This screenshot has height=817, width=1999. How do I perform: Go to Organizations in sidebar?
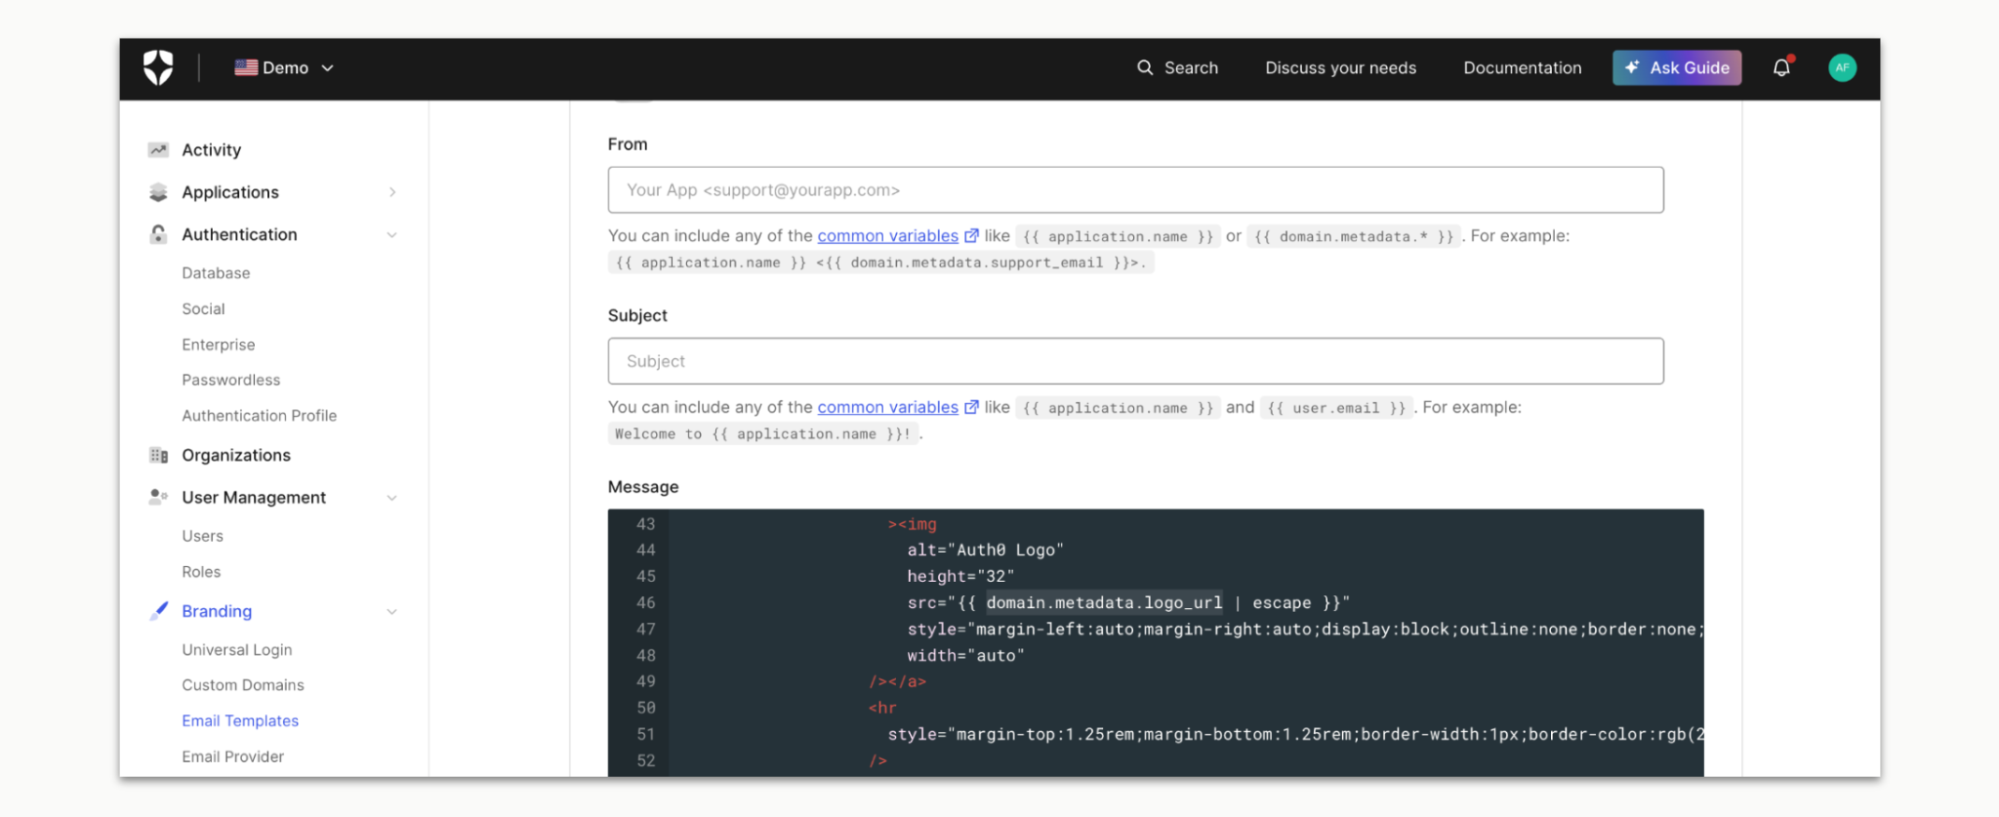236,455
